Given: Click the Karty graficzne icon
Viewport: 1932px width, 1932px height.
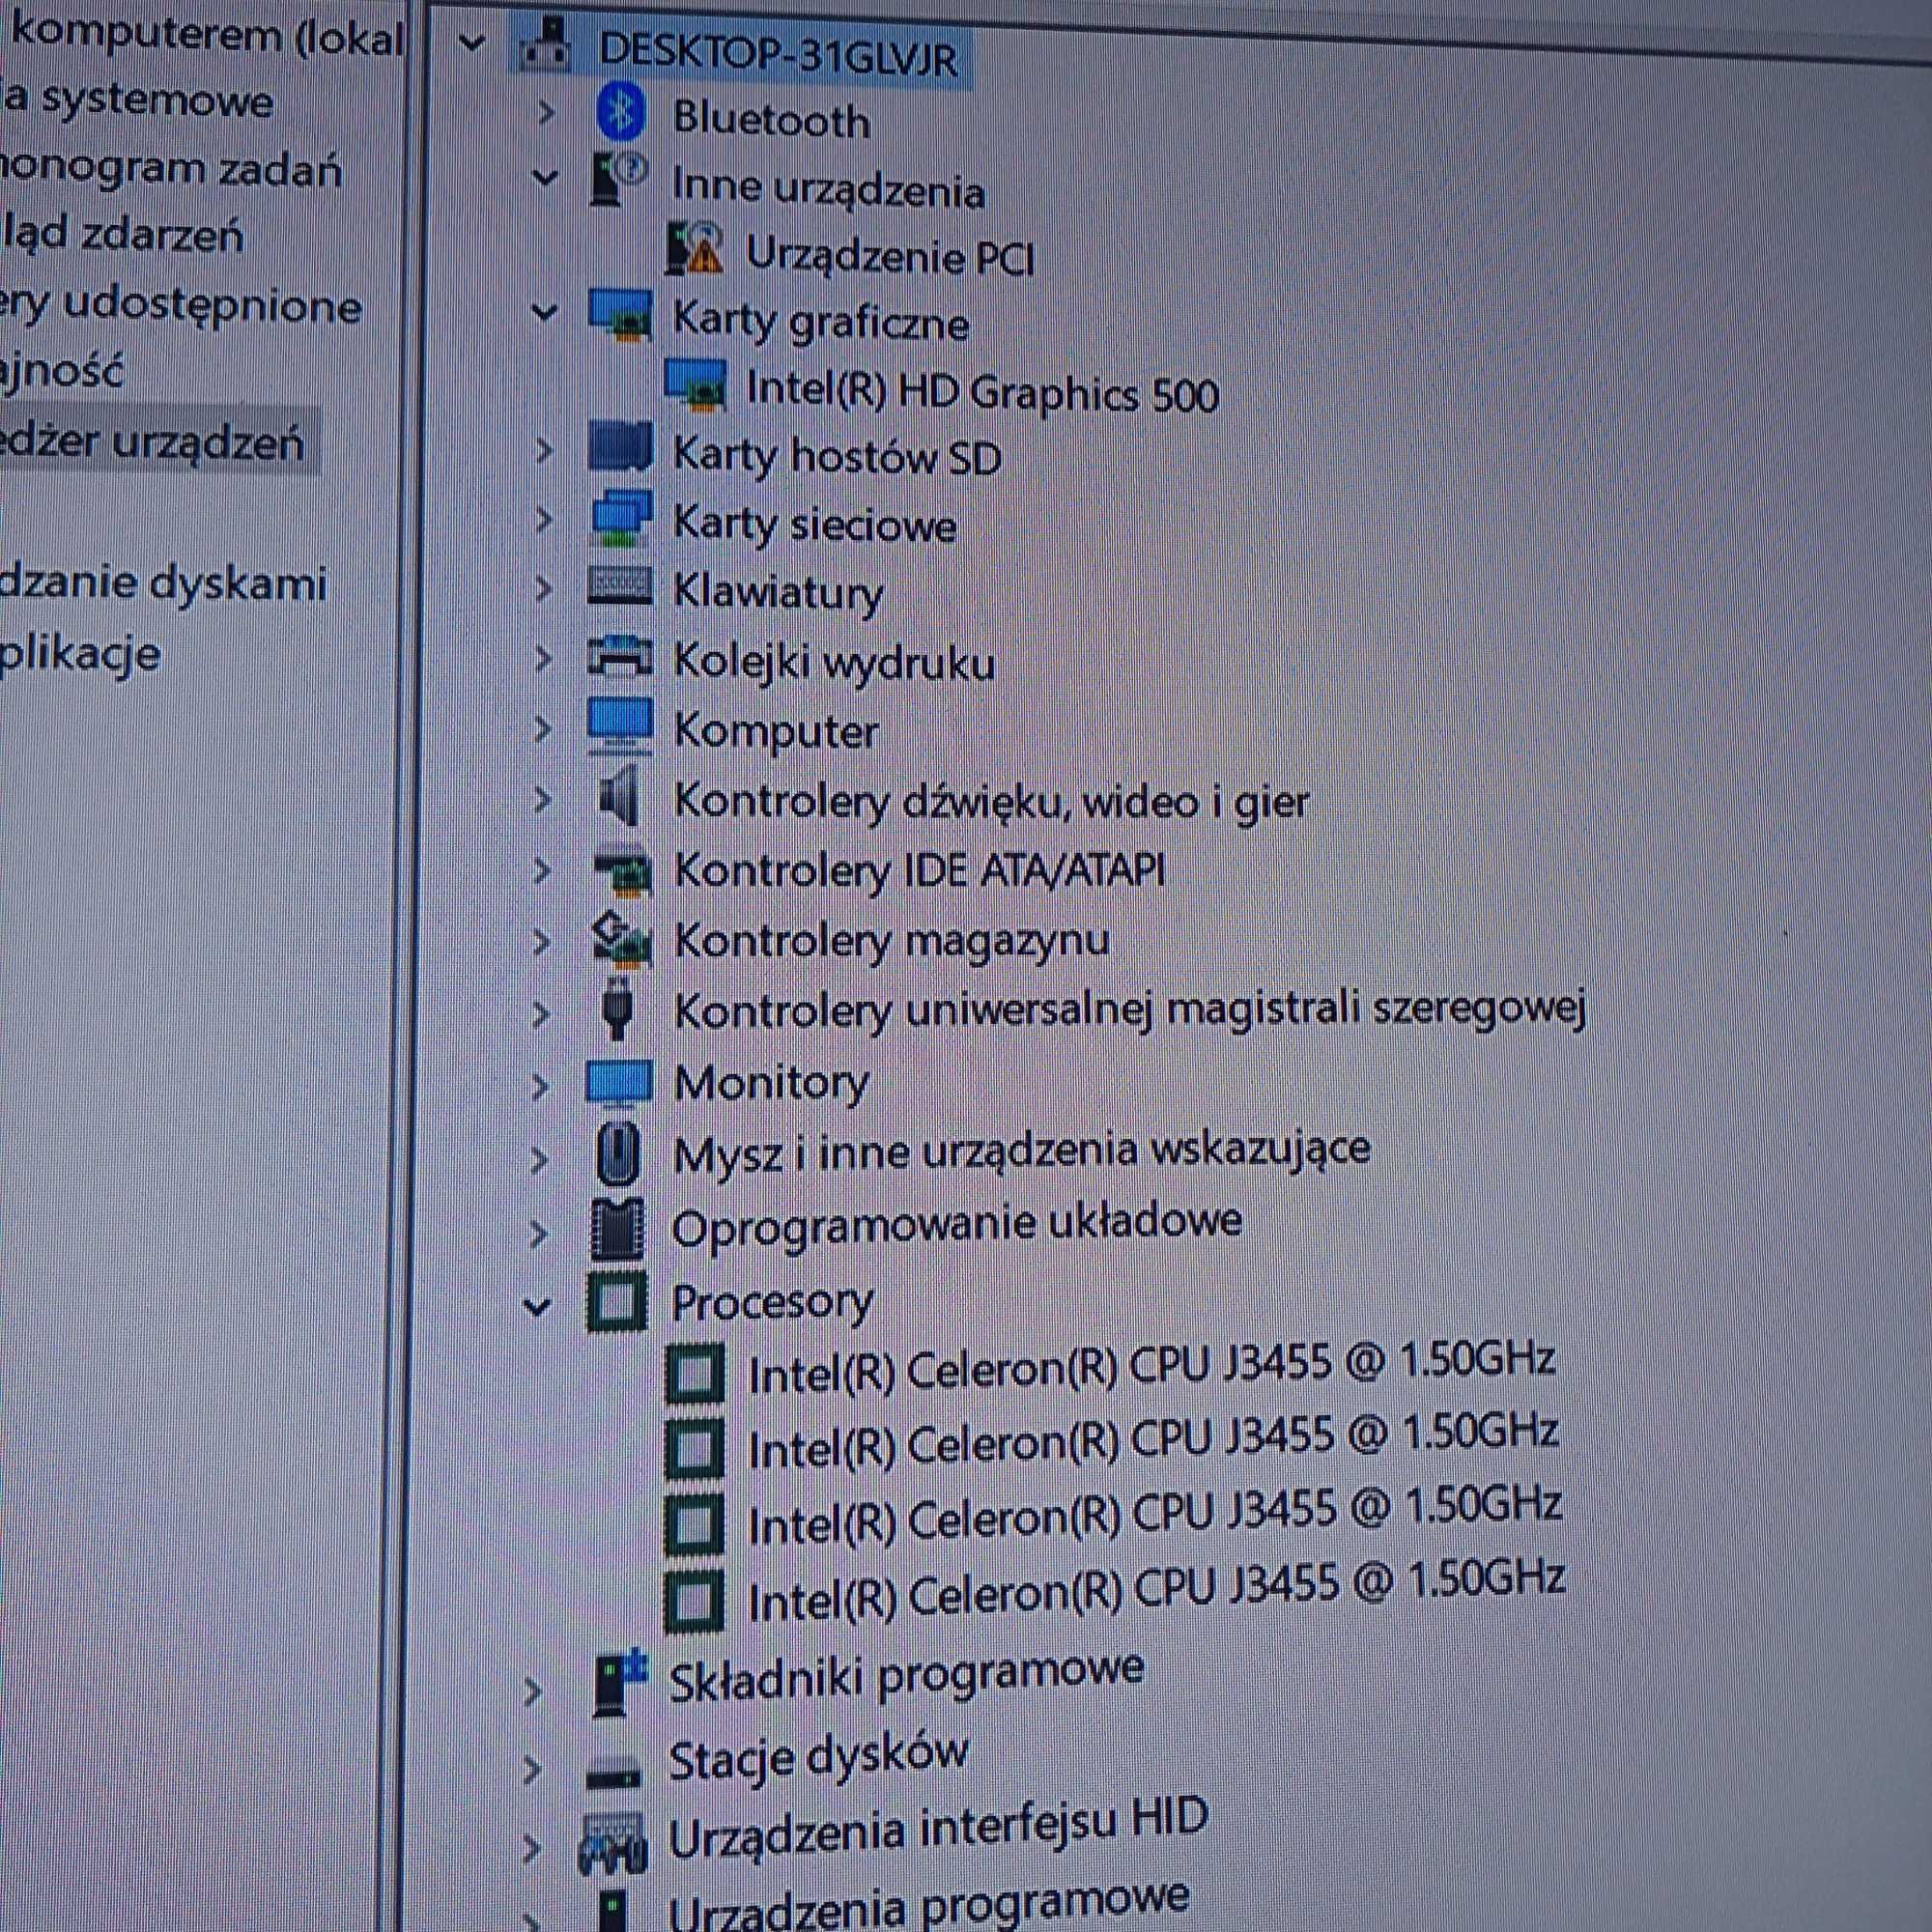Looking at the screenshot, I should pyautogui.click(x=620, y=315).
